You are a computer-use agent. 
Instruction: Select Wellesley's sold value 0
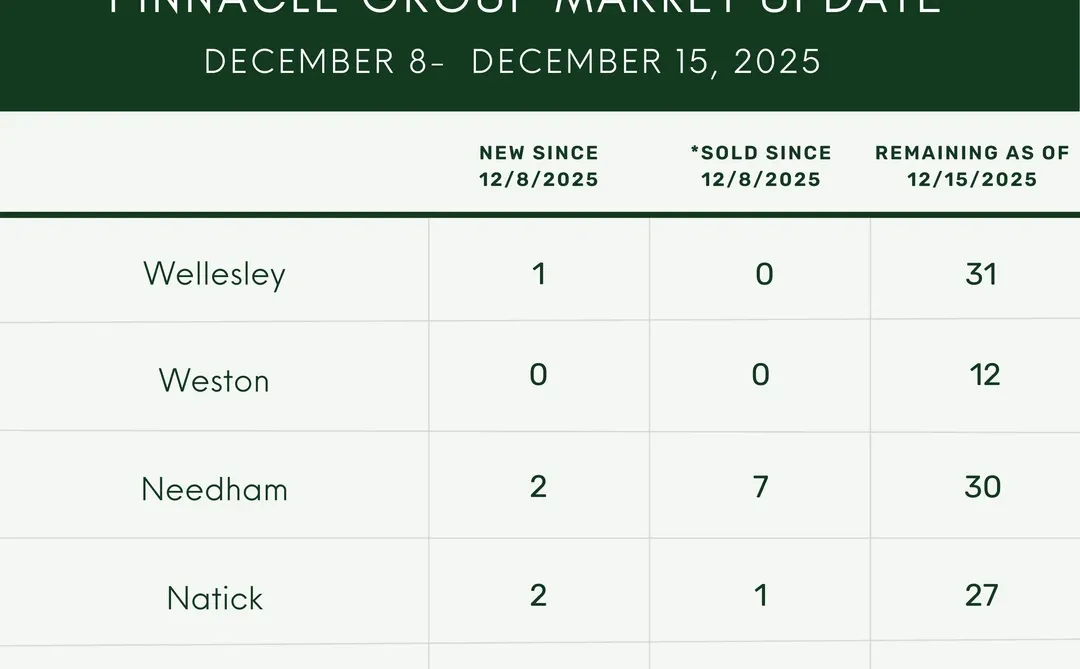(x=764, y=274)
